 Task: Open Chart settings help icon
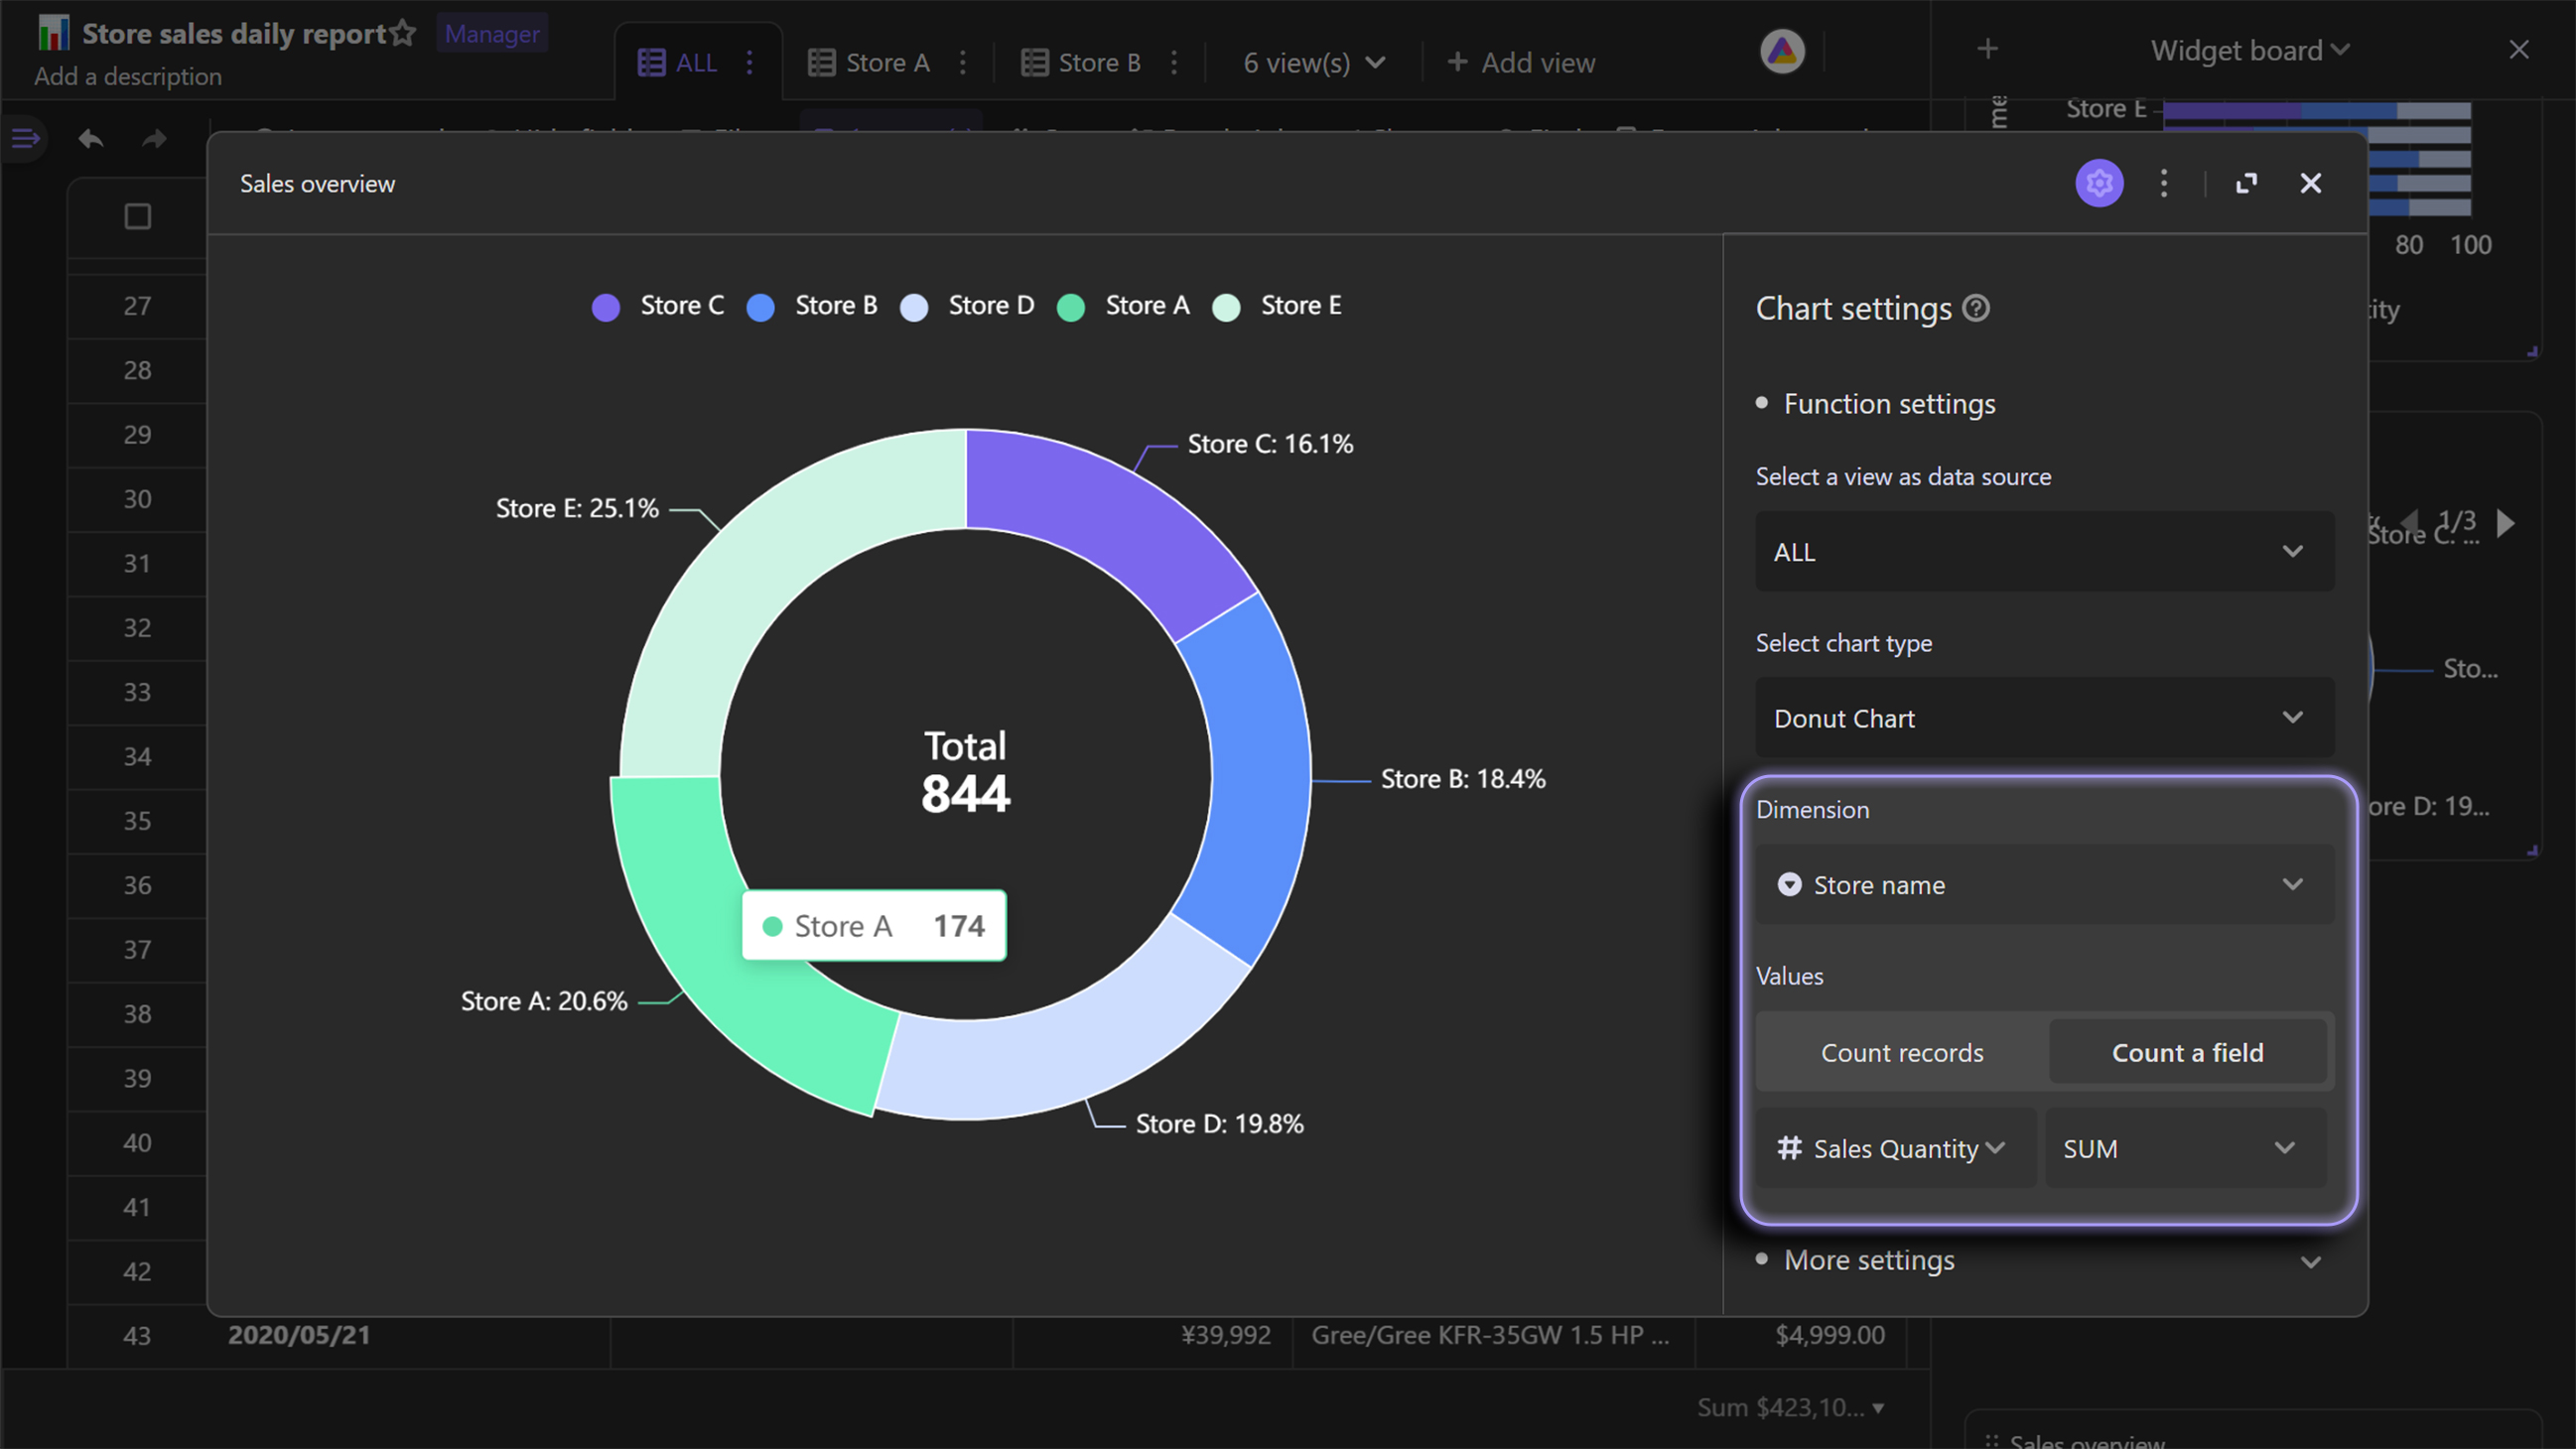point(1976,308)
